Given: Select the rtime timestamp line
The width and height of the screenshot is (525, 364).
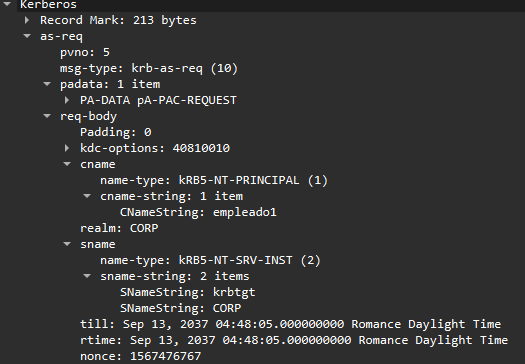Looking at the screenshot, I should pyautogui.click(x=294, y=340).
